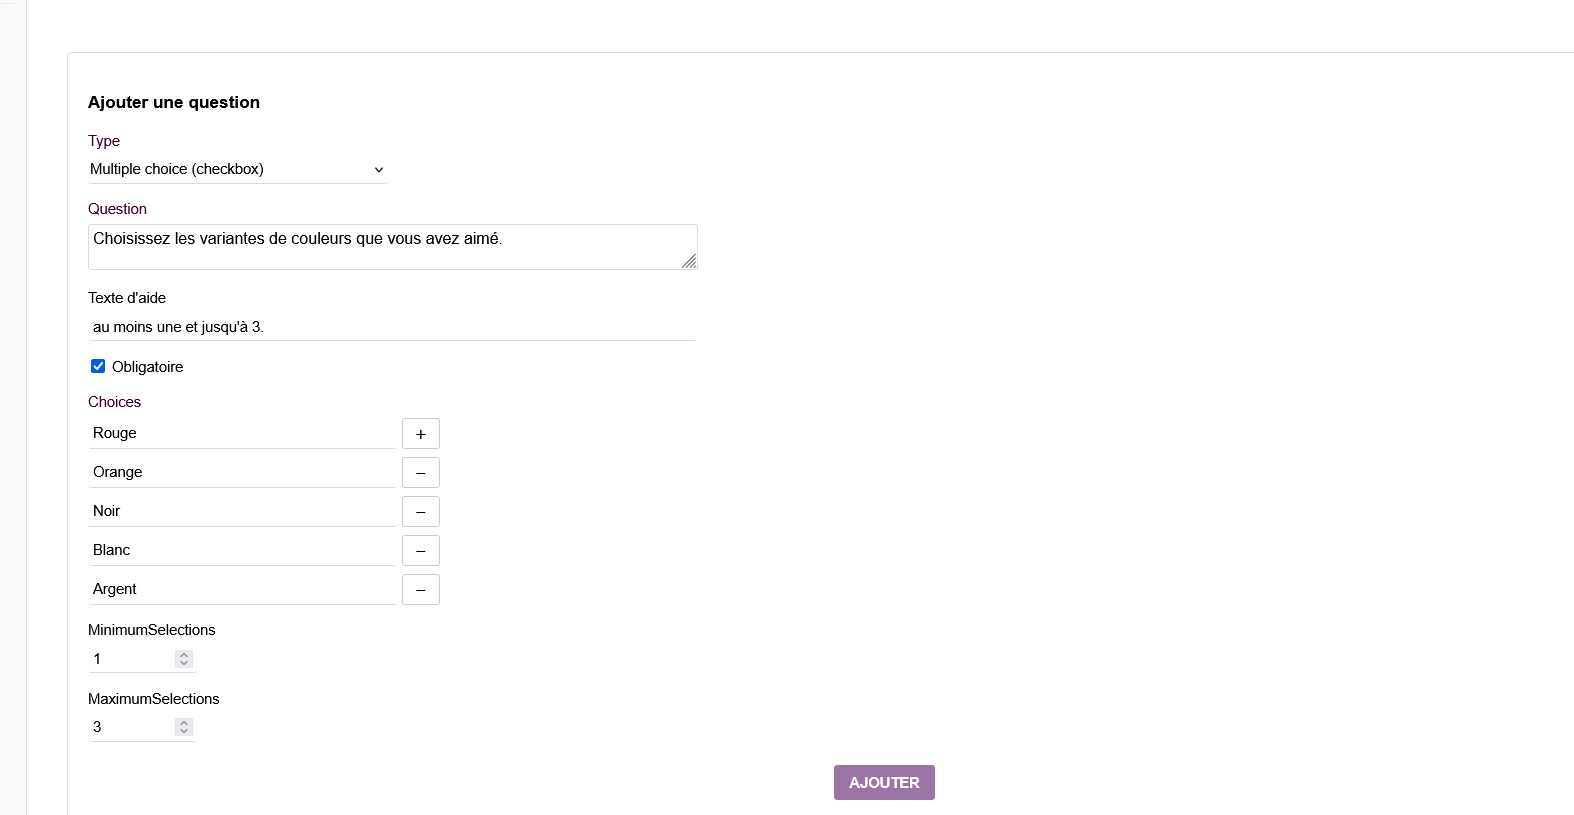
Task: Click the Argent choice text field
Action: 242,589
